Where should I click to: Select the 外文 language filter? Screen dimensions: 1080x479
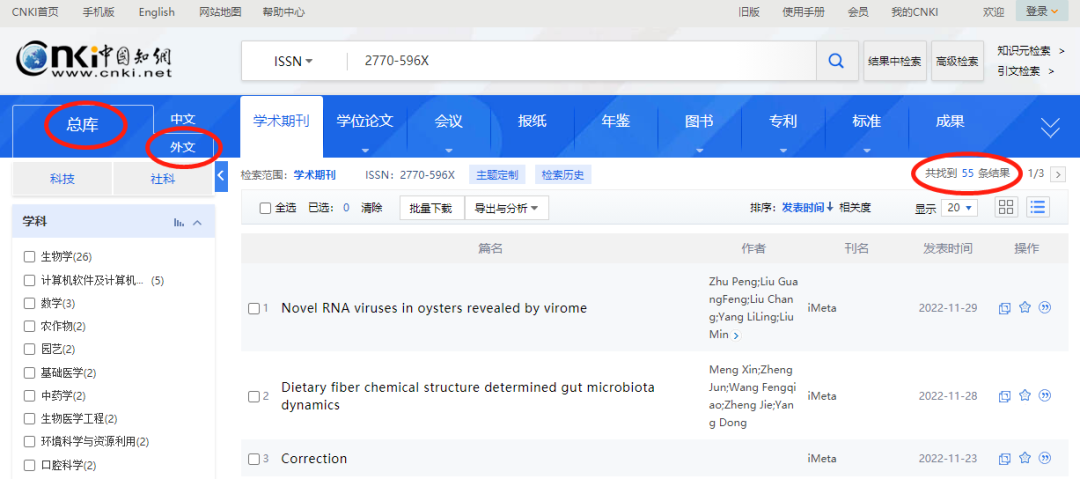[x=183, y=146]
